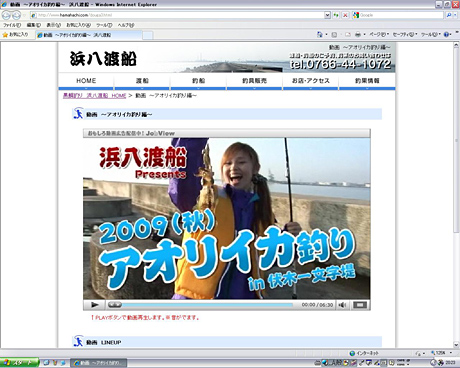Mute the video with the speaker icon

point(342,305)
